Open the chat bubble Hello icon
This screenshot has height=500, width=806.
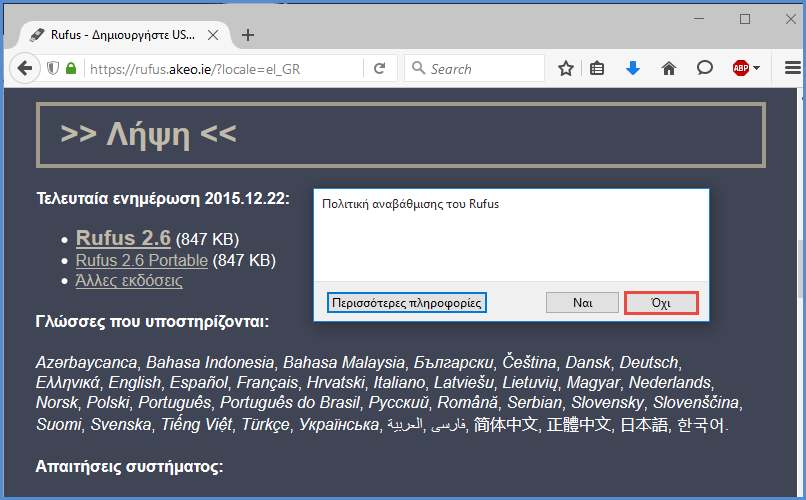pos(705,68)
